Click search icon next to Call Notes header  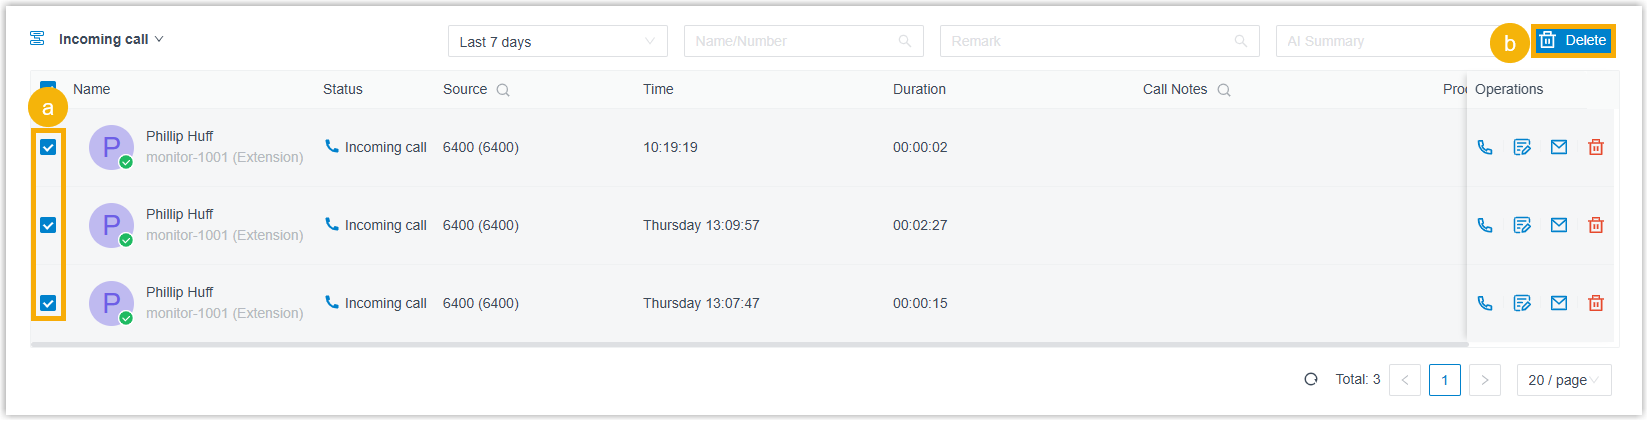coord(1224,90)
